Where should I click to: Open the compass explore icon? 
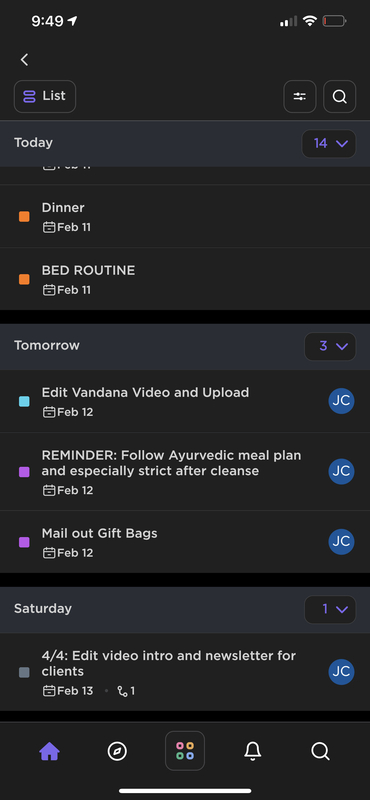point(117,751)
